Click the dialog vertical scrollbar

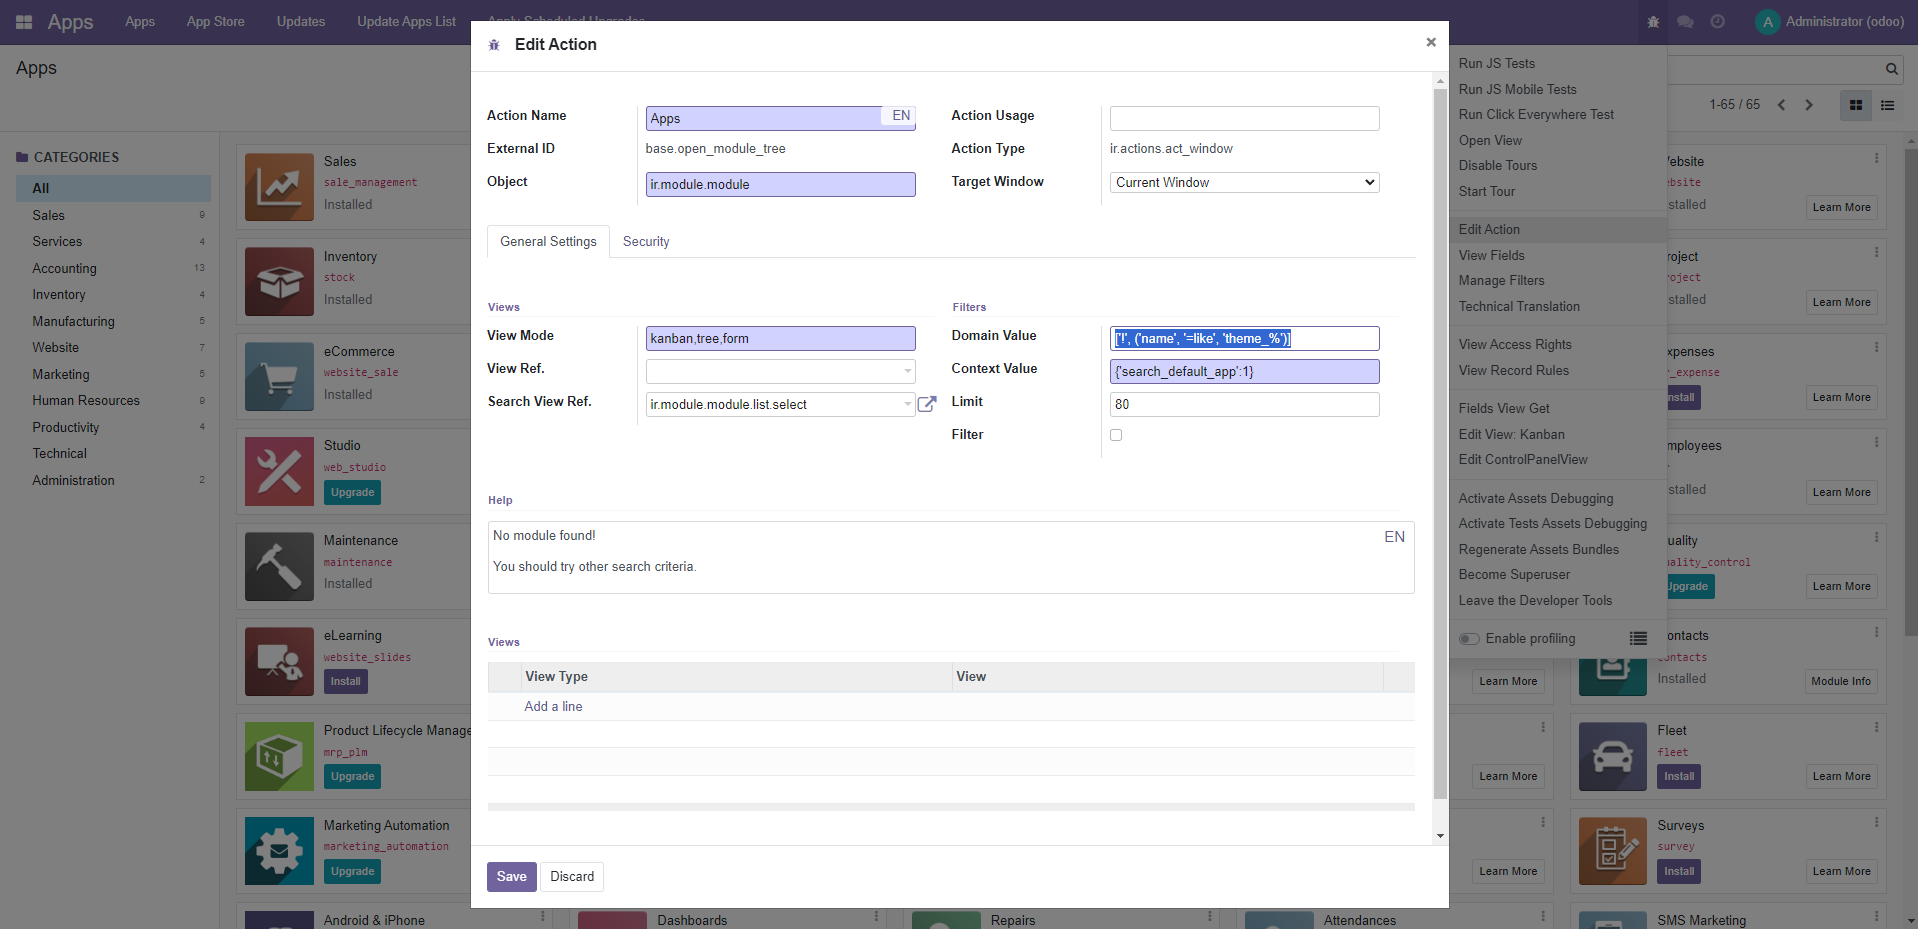coord(1440,444)
